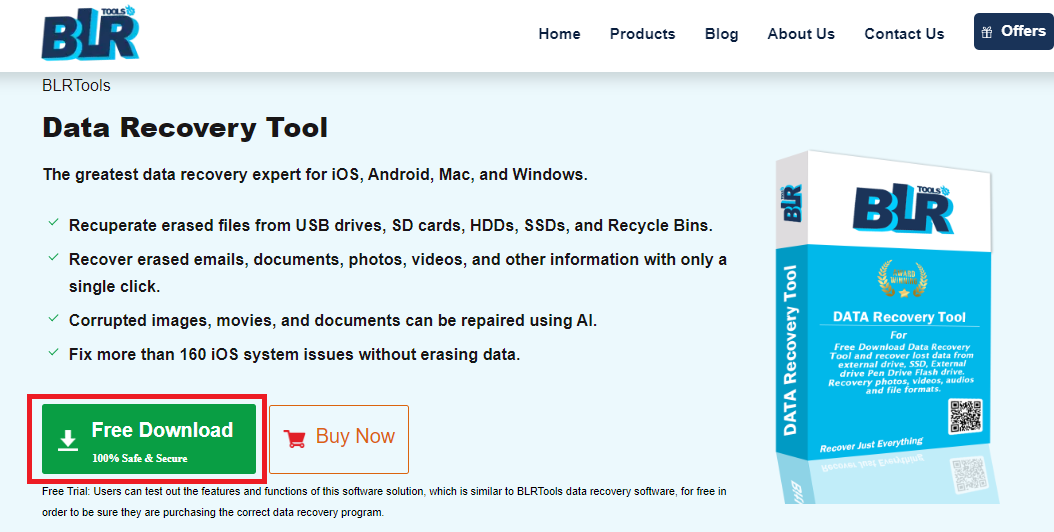Click the Data Recovery Tool product box image
Screen dimensions: 1054x532
[887, 327]
